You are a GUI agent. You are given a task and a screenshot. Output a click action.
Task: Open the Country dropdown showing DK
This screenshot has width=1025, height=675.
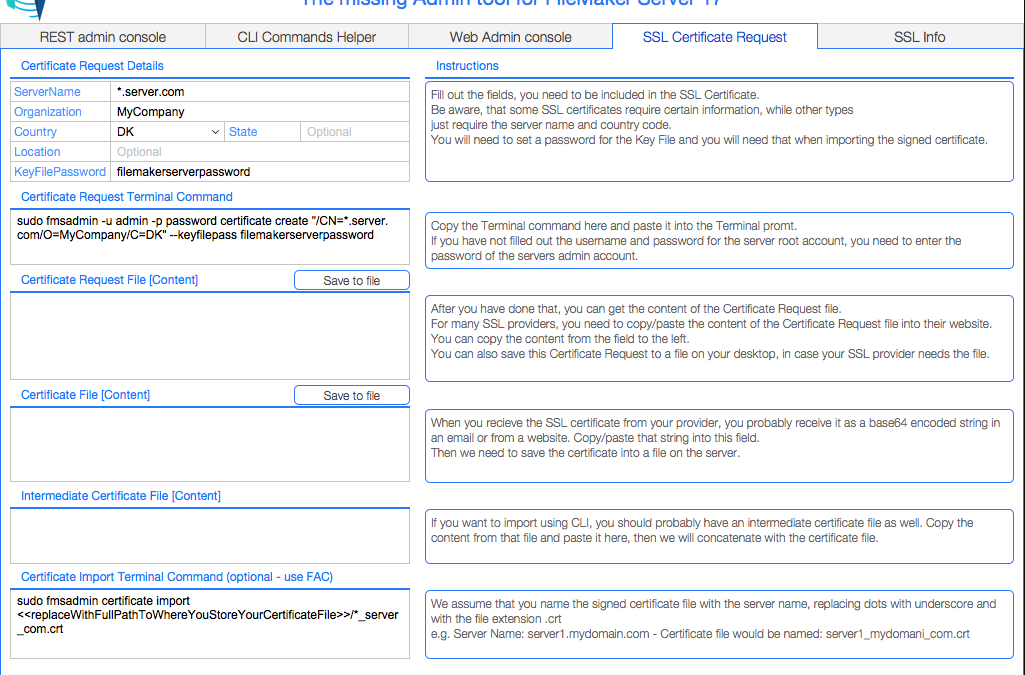point(167,131)
